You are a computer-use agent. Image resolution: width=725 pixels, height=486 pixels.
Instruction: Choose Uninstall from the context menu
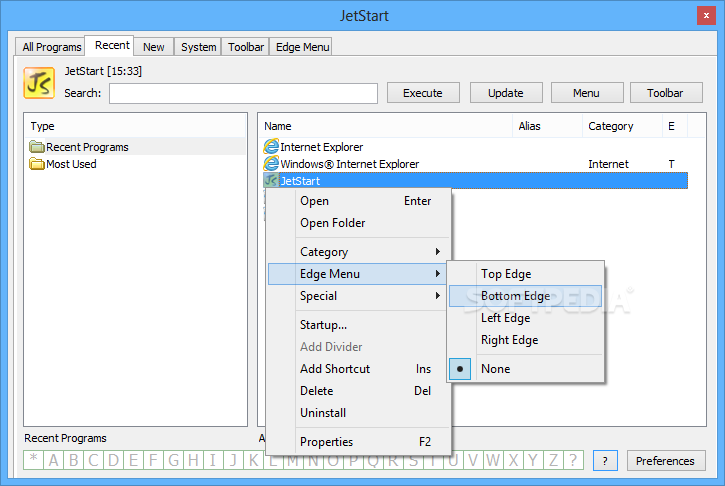click(x=358, y=413)
